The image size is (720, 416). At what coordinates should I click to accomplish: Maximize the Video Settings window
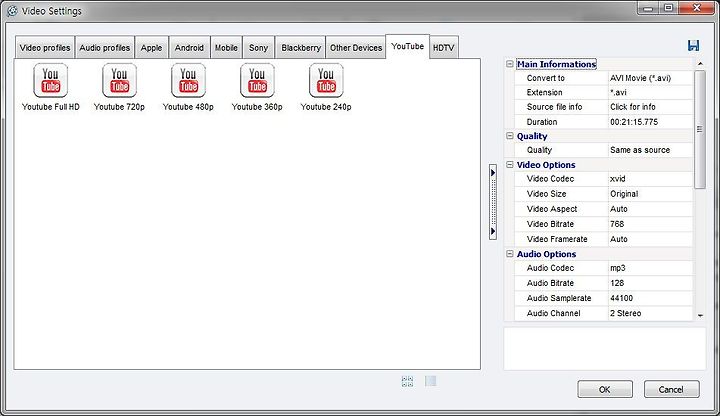click(669, 8)
